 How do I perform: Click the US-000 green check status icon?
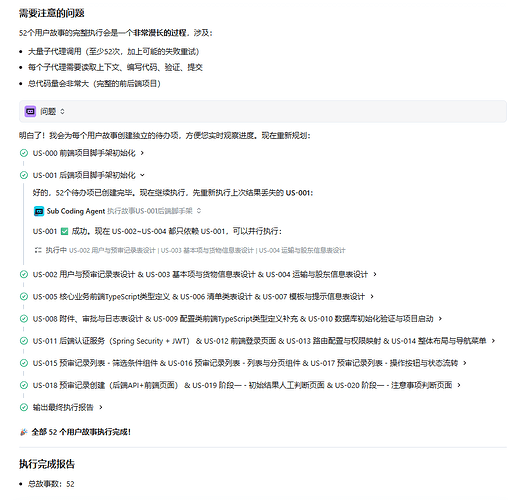tap(24, 153)
